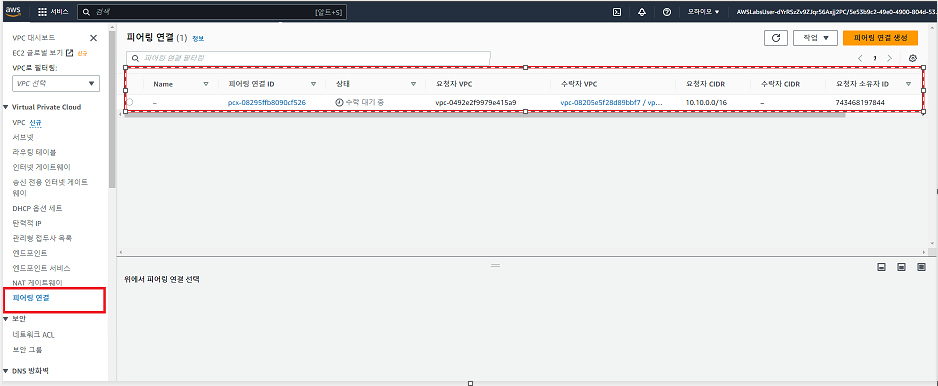Image resolution: width=938 pixels, height=386 pixels.
Task: Open accepter VPC vpc-08205e5f28d89bbf7 link
Action: [x=611, y=102]
